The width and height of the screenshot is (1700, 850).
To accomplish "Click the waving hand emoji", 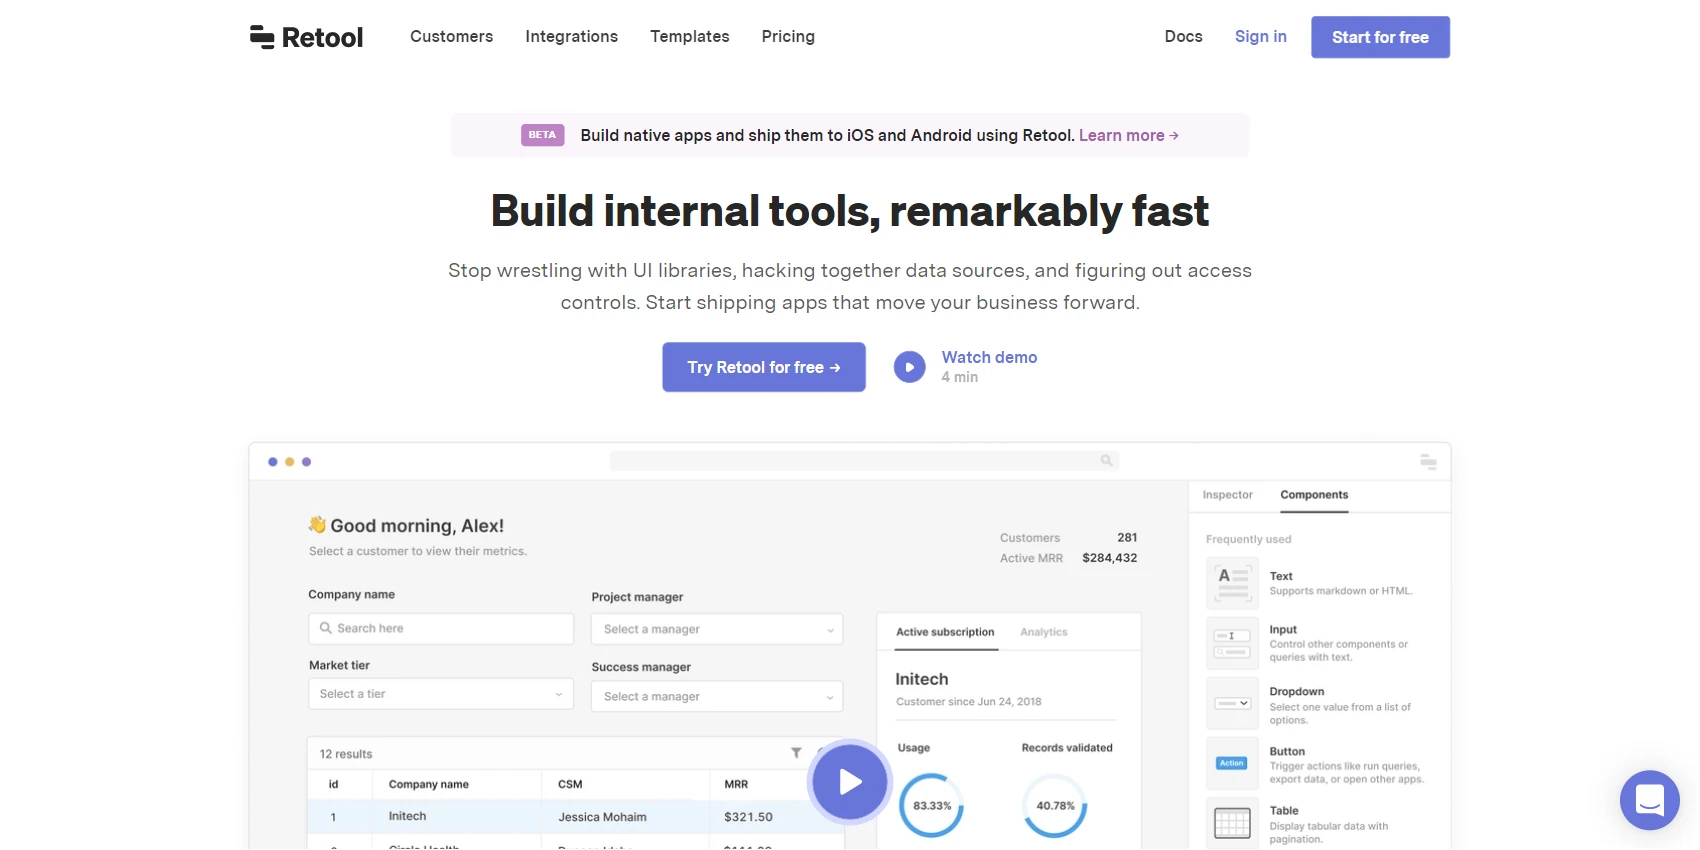I will click(x=317, y=524).
